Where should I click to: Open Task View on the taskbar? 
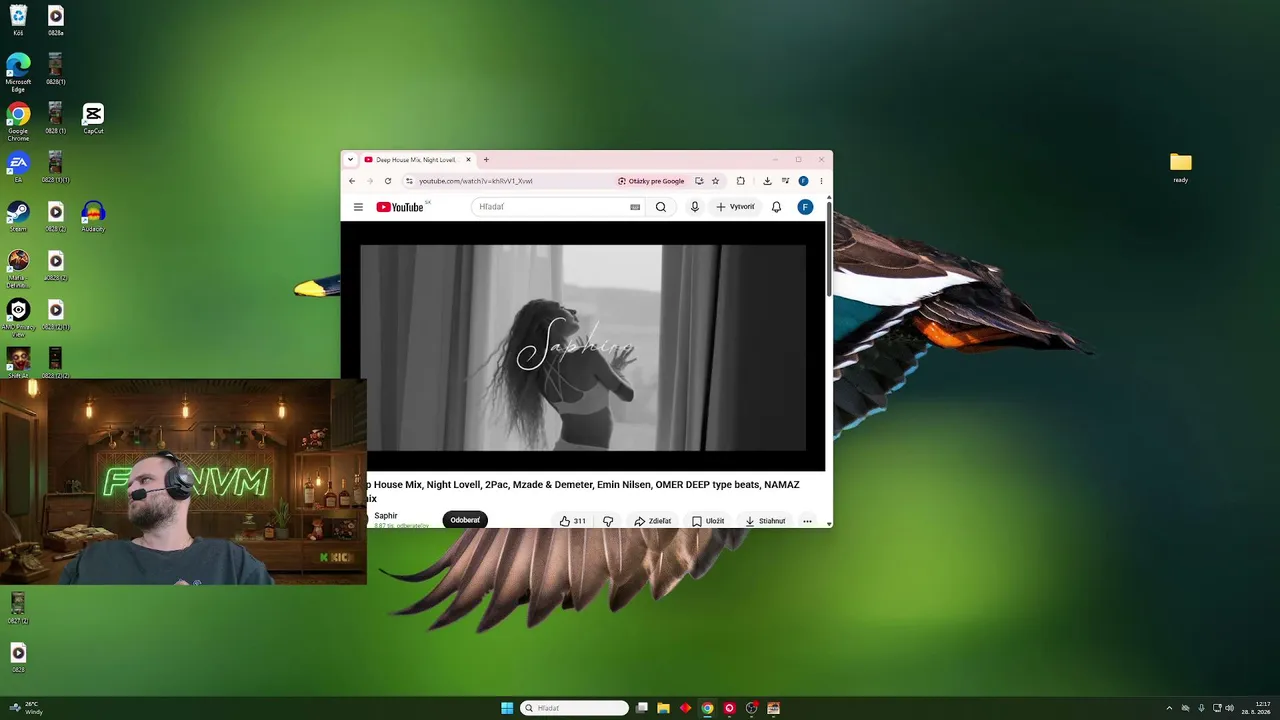[x=641, y=708]
